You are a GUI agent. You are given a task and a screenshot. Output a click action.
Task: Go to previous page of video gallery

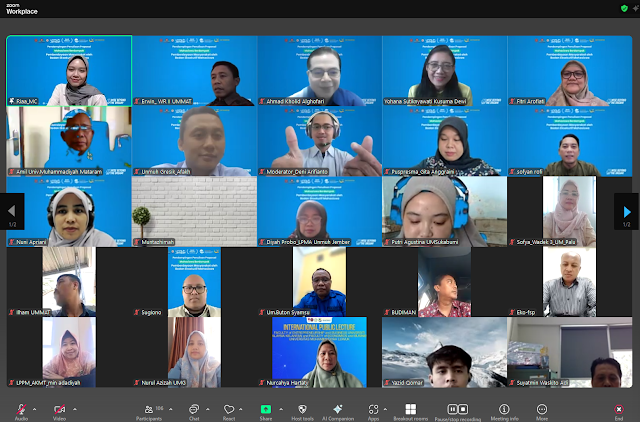[x=12, y=211]
